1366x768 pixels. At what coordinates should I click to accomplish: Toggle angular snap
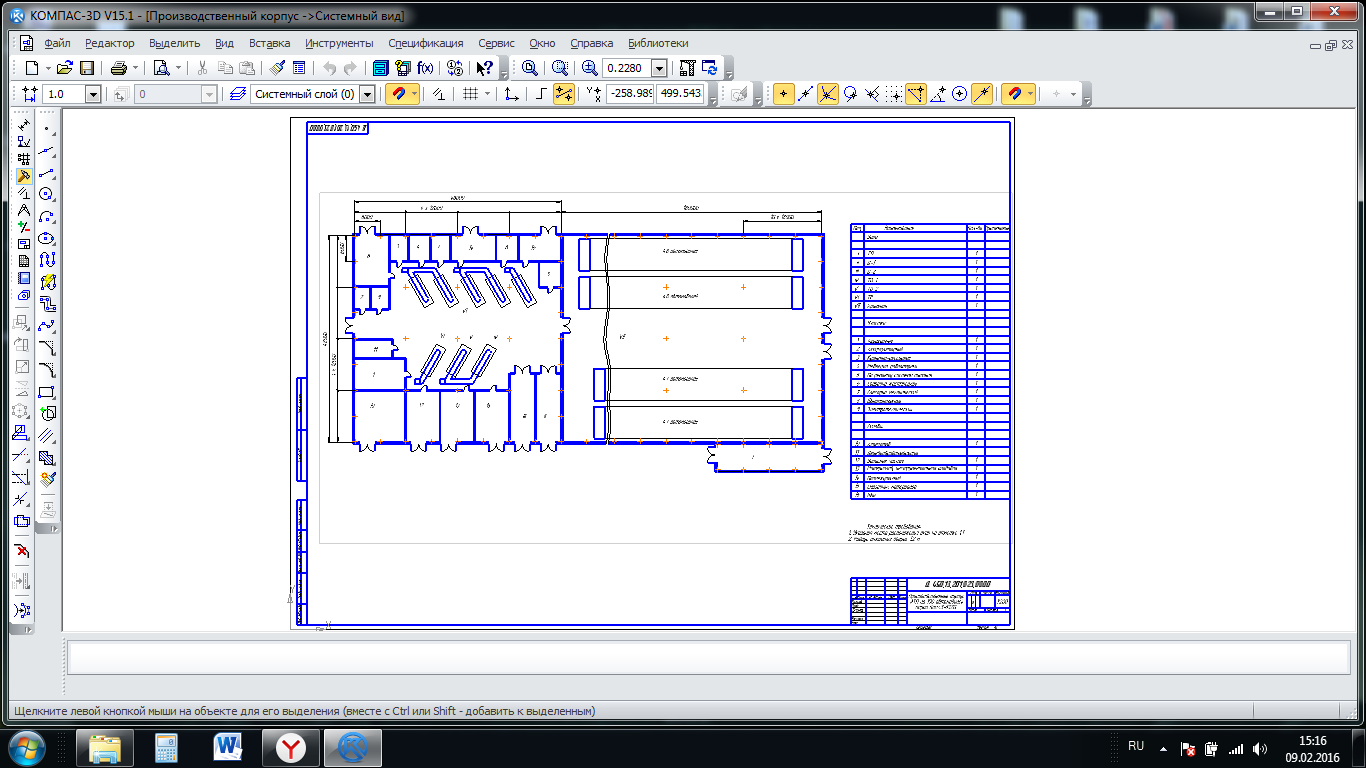(x=938, y=94)
